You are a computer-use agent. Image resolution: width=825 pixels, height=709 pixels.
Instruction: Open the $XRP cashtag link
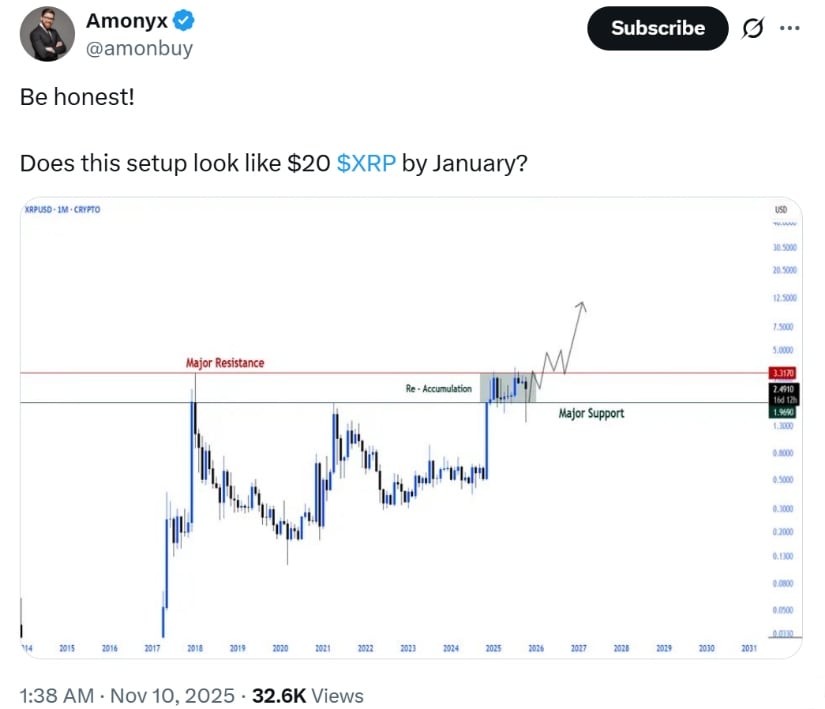click(x=365, y=164)
